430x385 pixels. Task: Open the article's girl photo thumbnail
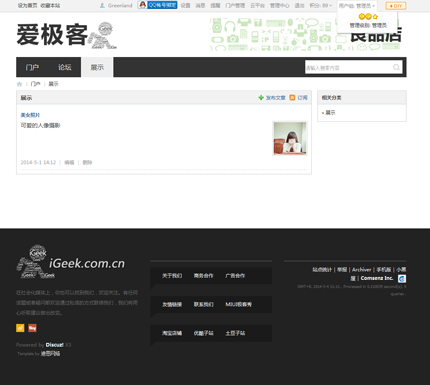tap(290, 138)
